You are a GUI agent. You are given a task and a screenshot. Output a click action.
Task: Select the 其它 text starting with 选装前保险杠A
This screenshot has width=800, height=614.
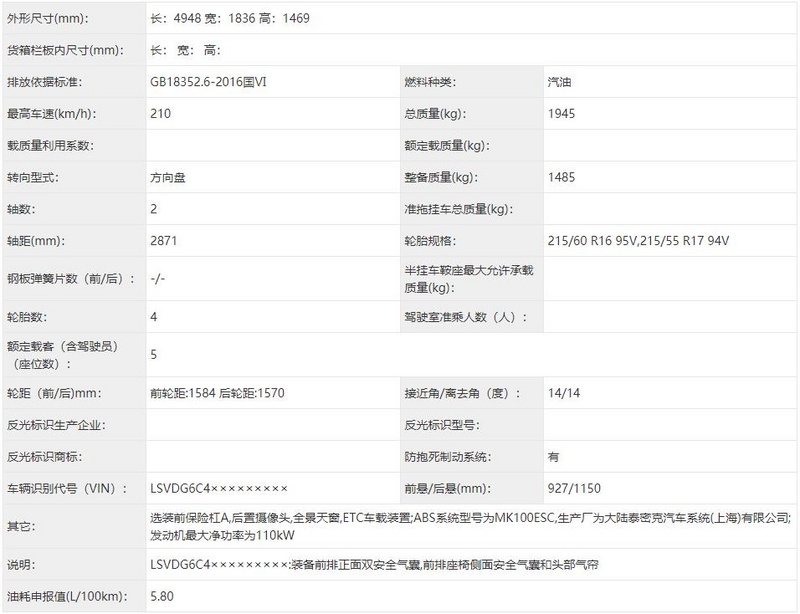click(x=470, y=527)
